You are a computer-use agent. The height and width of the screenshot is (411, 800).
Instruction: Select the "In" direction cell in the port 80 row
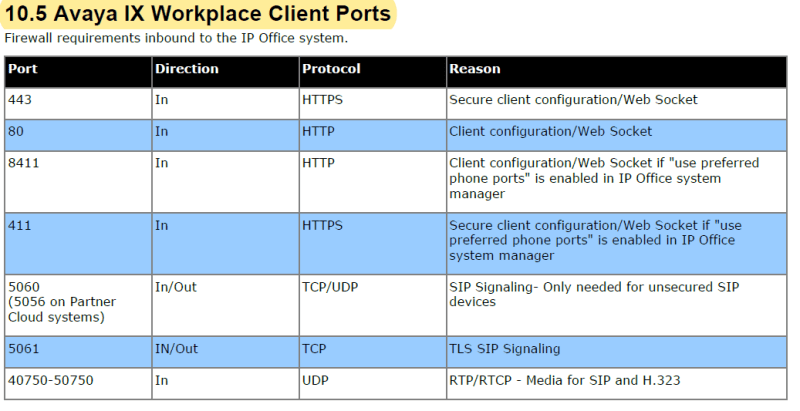pos(225,136)
